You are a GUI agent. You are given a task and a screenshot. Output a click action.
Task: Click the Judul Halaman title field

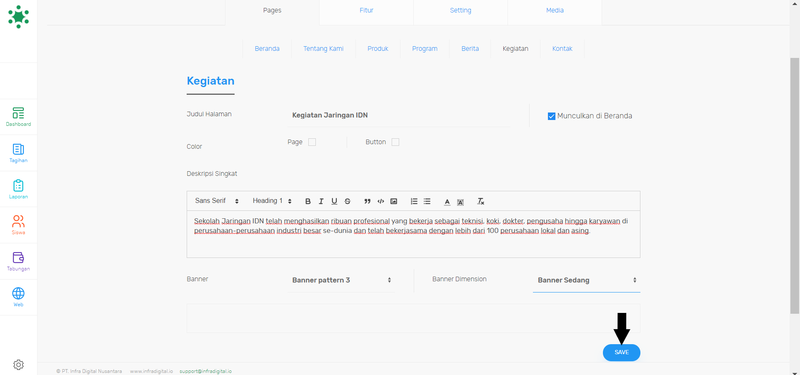pos(399,116)
